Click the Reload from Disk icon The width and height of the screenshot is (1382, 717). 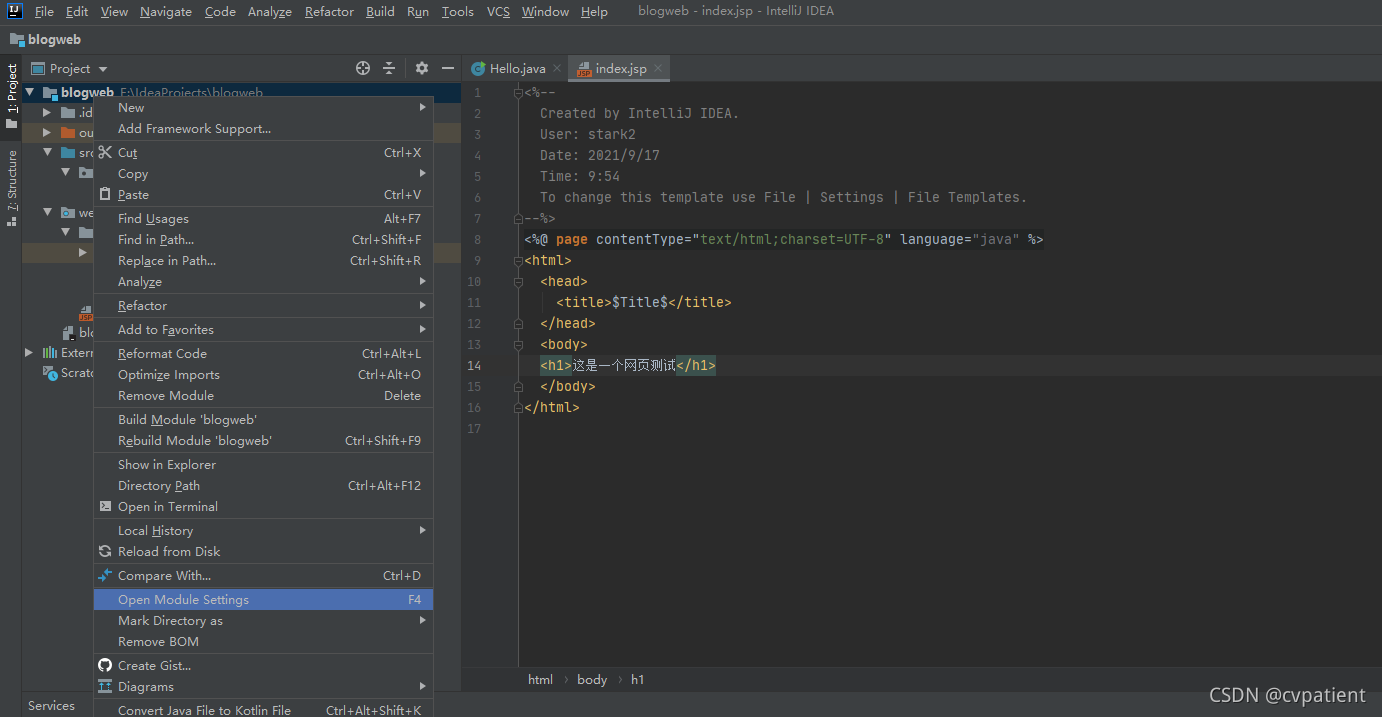point(105,551)
